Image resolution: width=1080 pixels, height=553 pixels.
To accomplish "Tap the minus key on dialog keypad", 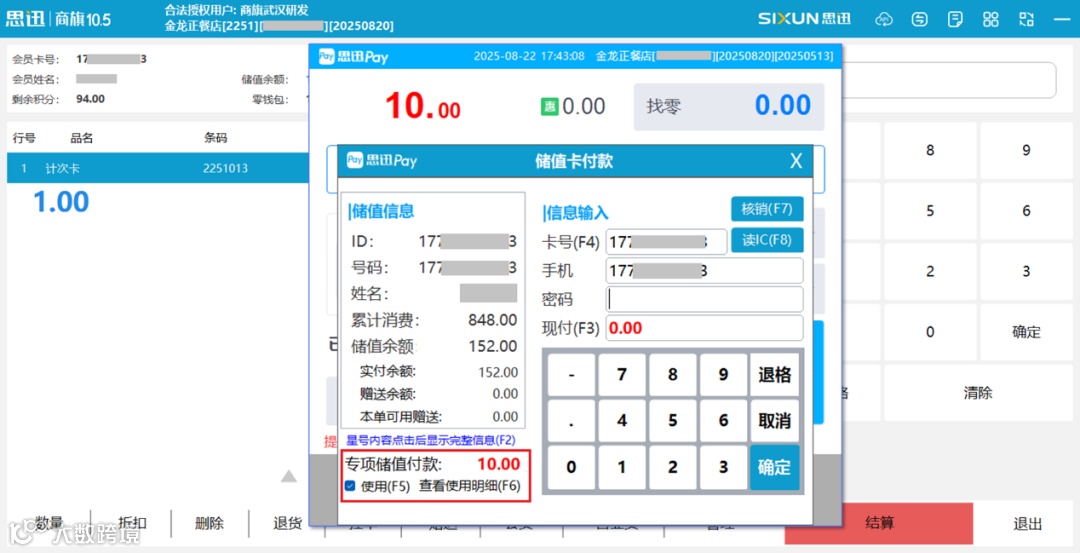I will click(x=571, y=375).
